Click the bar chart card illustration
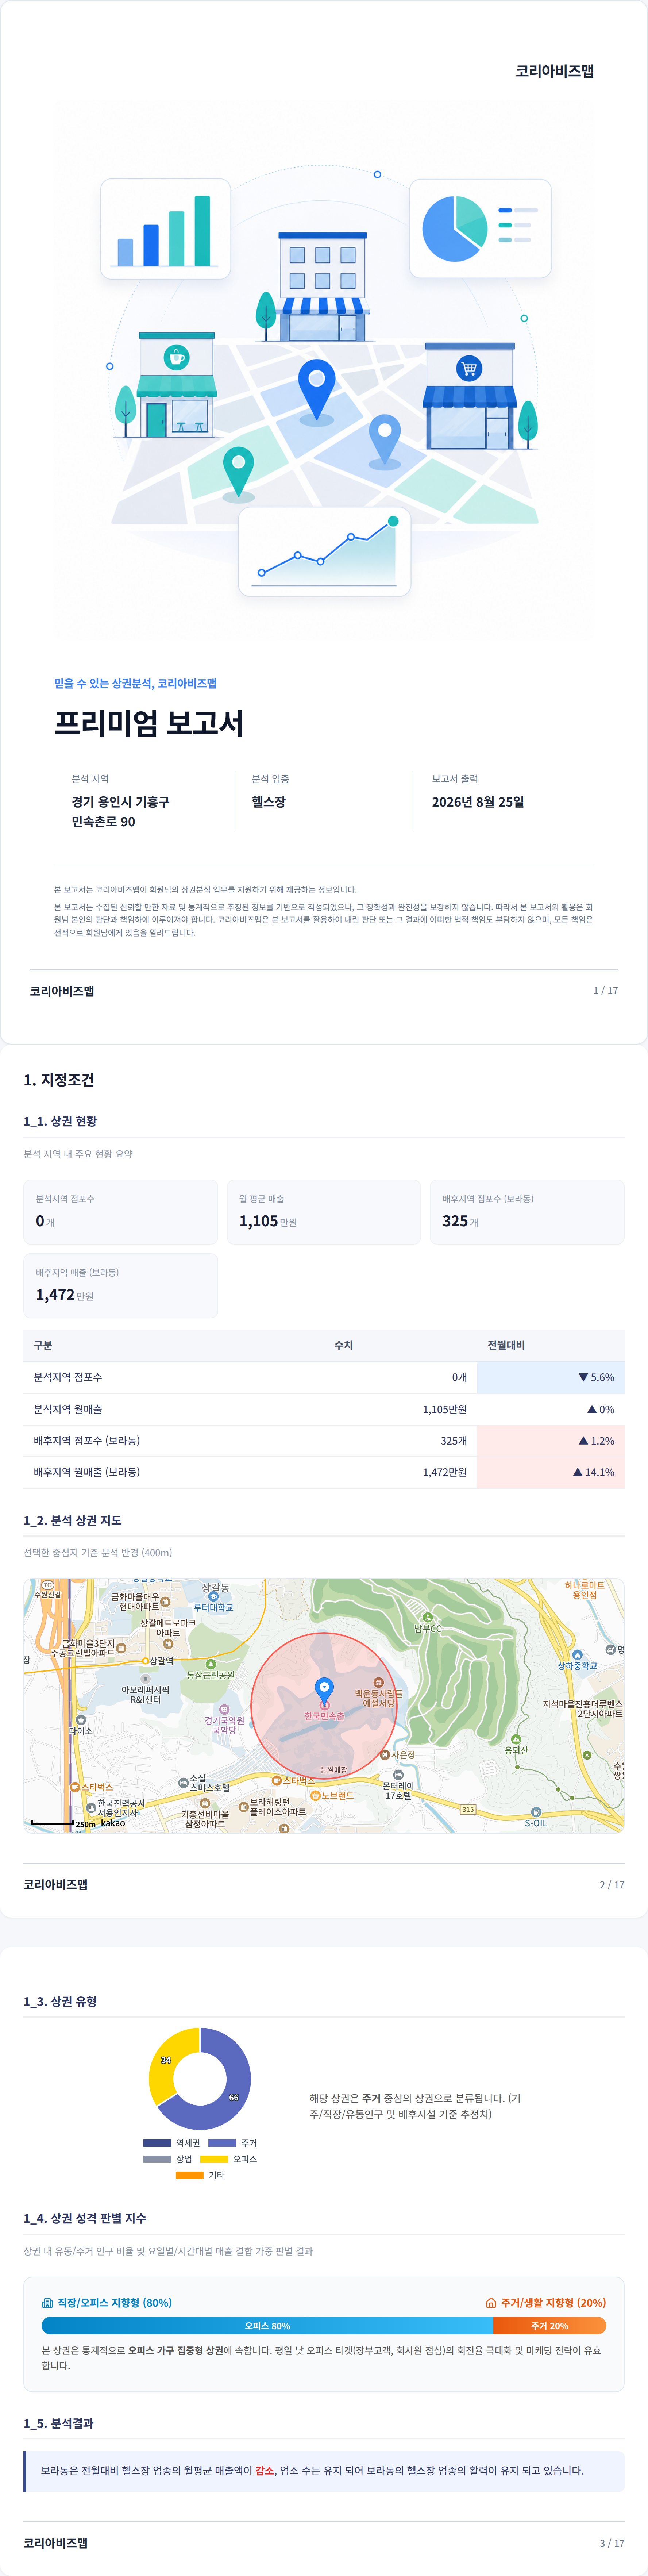The width and height of the screenshot is (648, 2576). coord(165,229)
